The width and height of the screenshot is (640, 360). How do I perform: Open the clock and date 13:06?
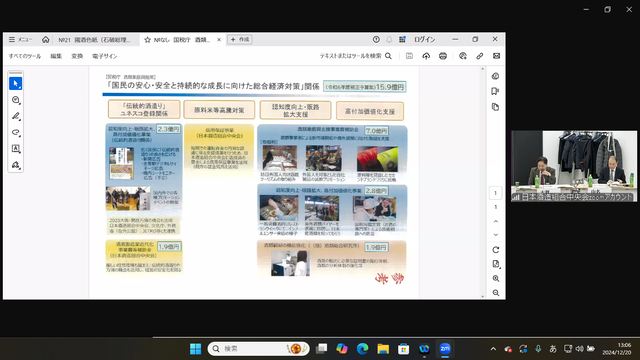pos(616,349)
